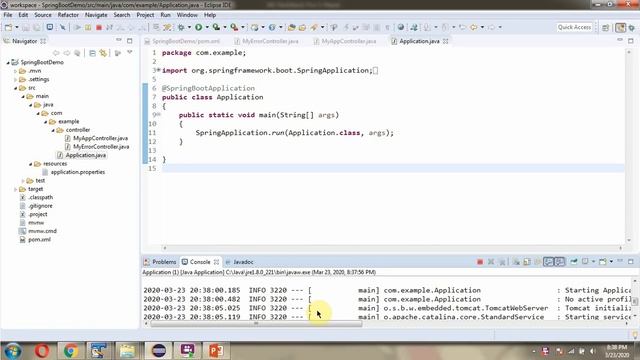Click the Quick Access search field

pyautogui.click(x=574, y=27)
